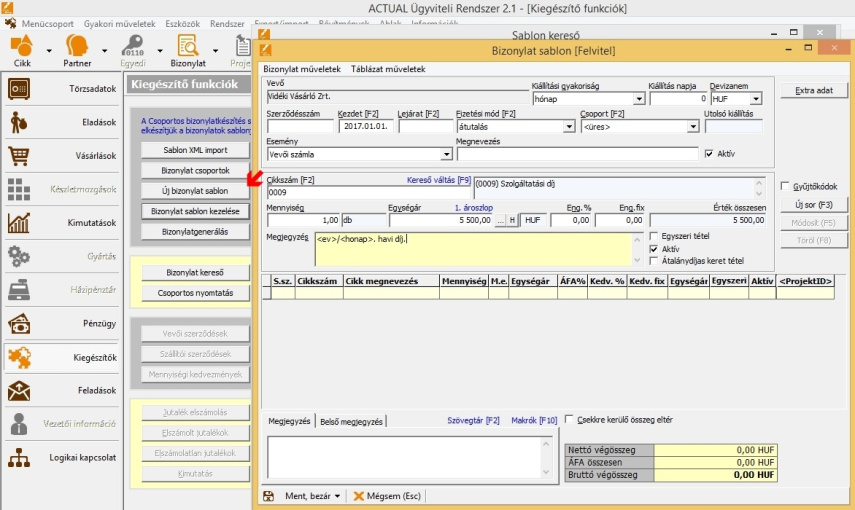Switch to the Belső megjegyzés tab
This screenshot has width=855, height=510.
coord(353,421)
